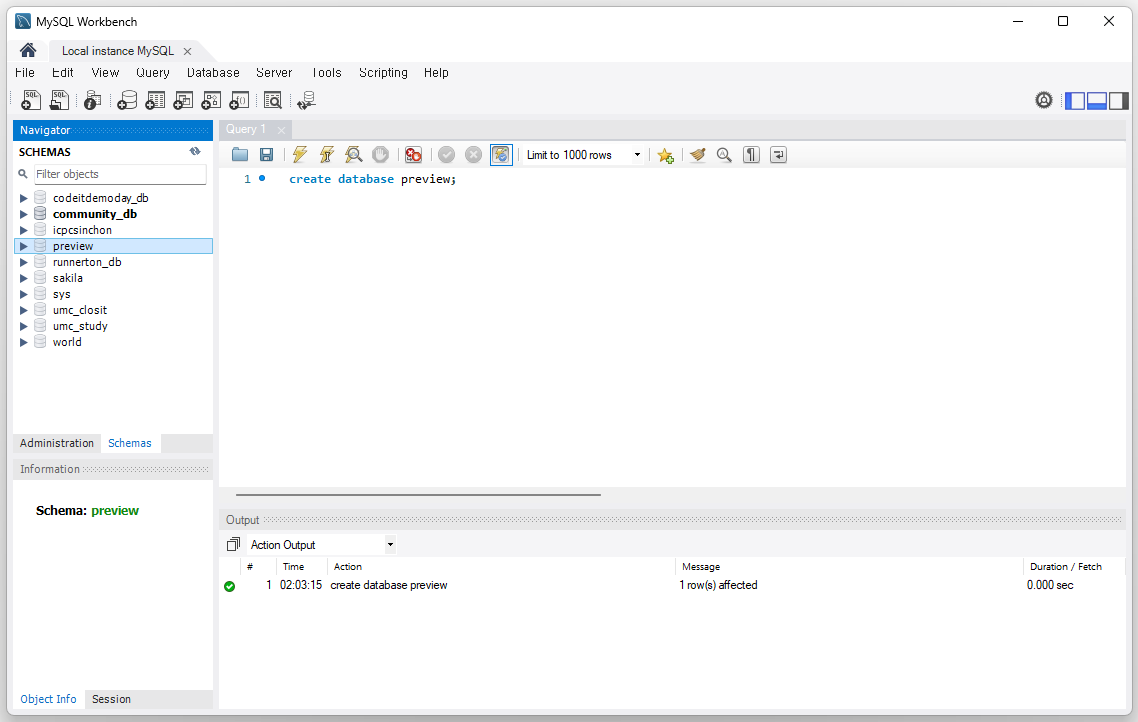Image resolution: width=1138 pixels, height=722 pixels.
Task: Create a new table icon
Action: pyautogui.click(x=155, y=100)
